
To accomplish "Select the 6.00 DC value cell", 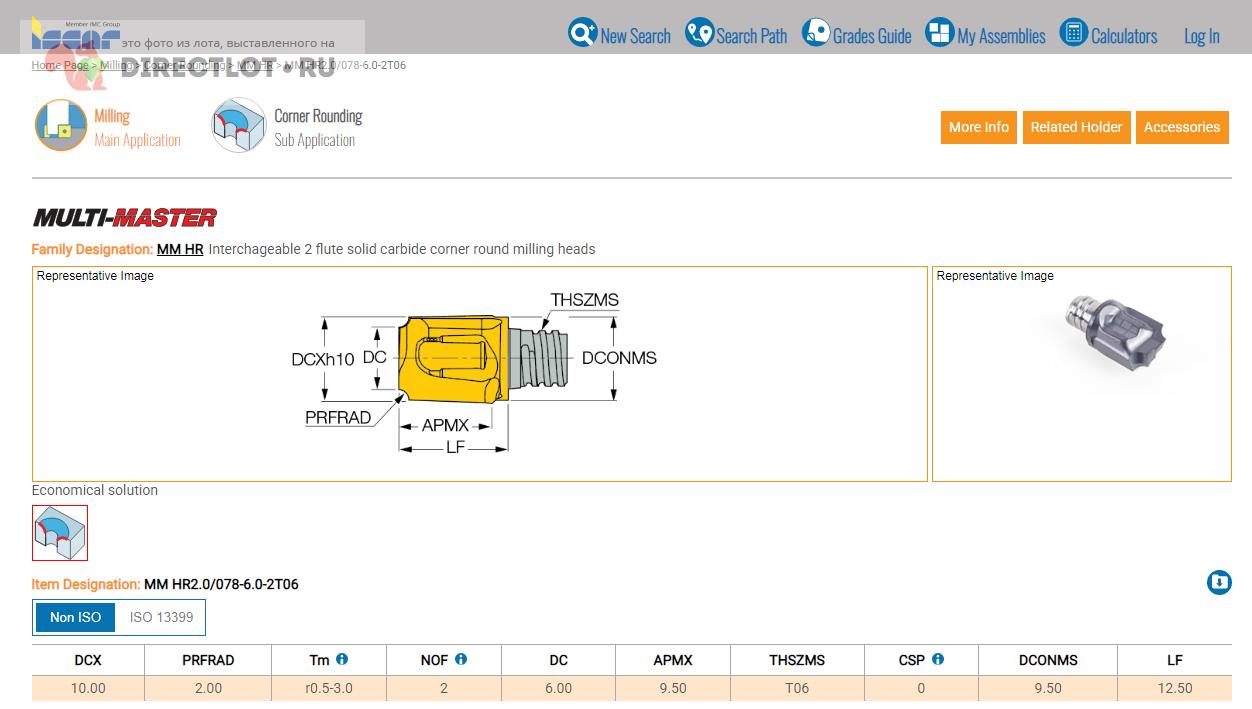I will tap(559, 688).
